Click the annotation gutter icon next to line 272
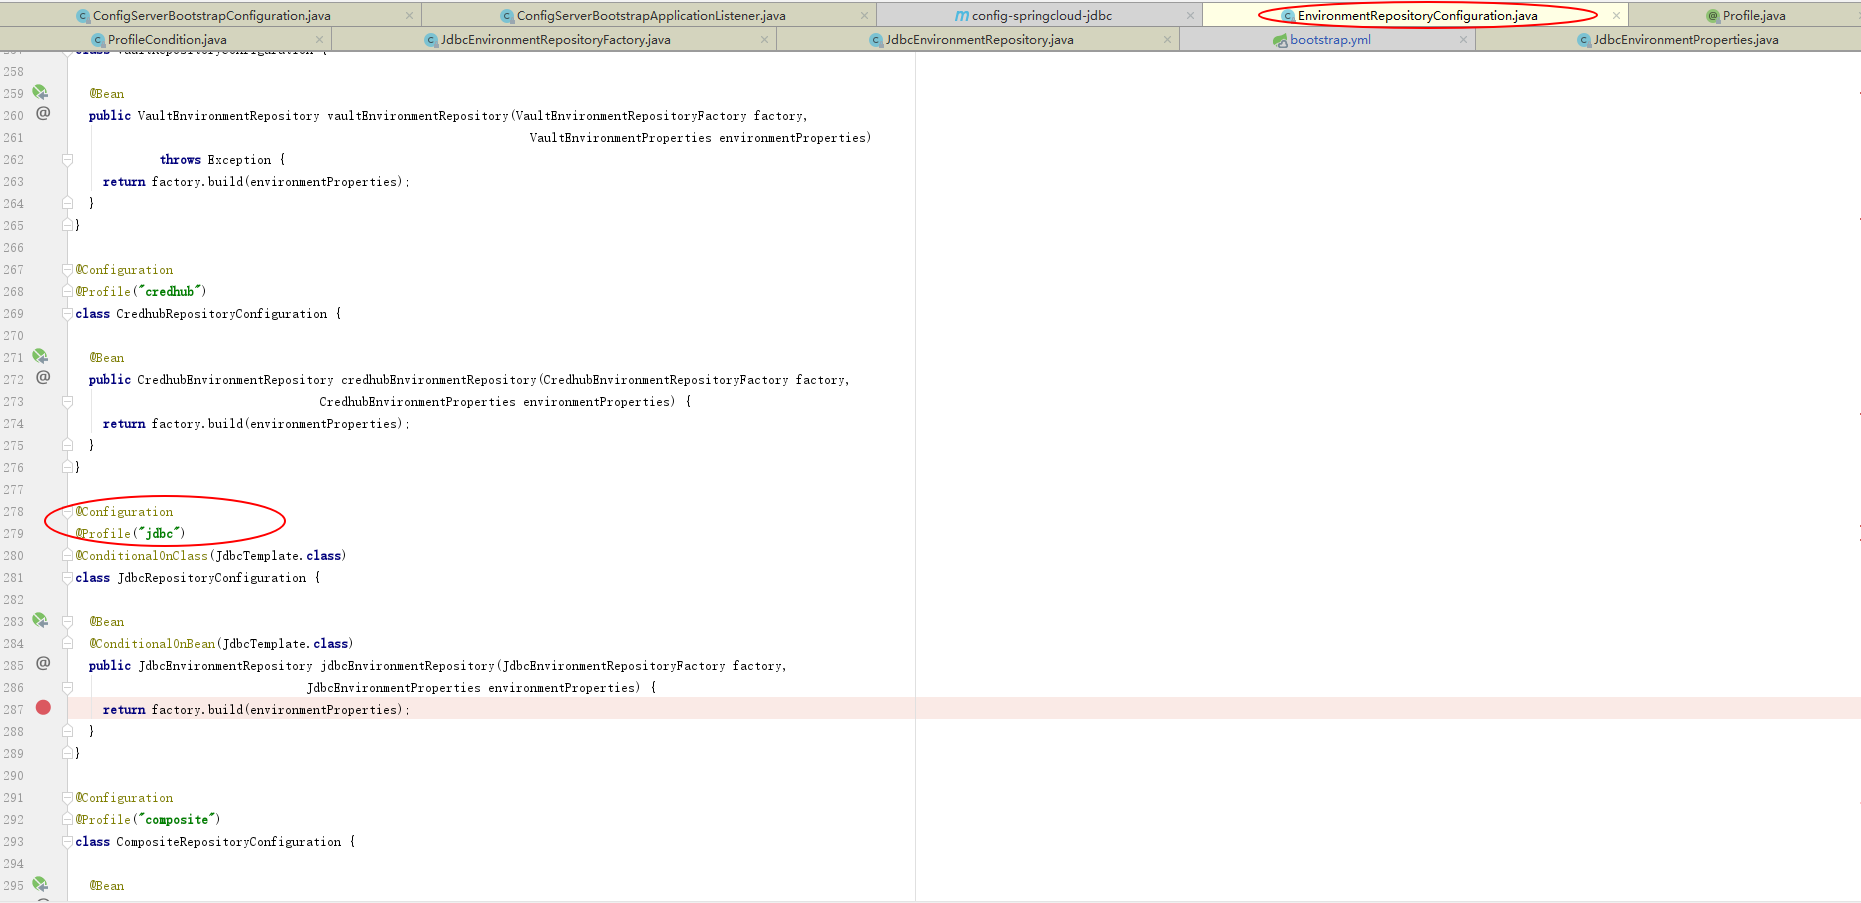 tap(42, 377)
